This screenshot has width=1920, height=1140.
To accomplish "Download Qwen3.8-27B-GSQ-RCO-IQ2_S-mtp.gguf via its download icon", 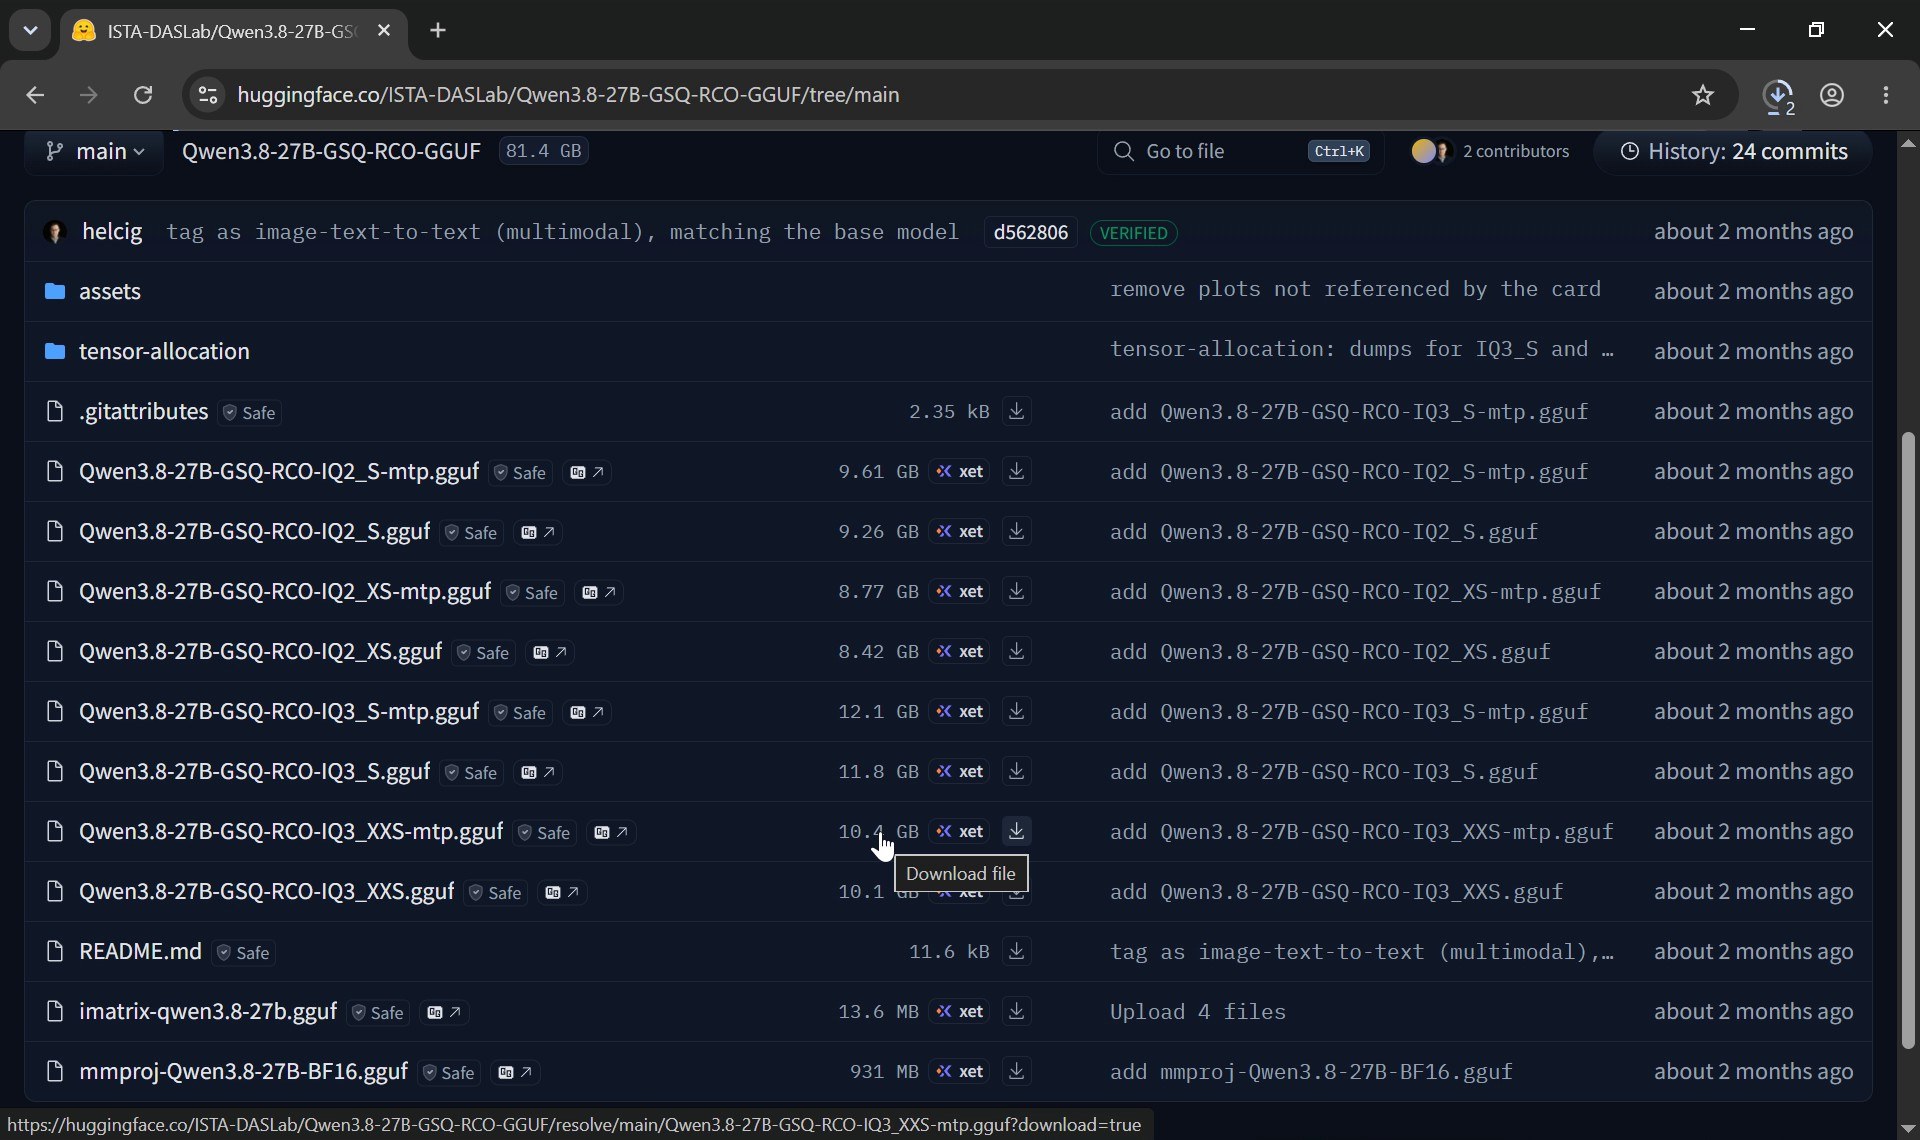I will (1016, 471).
